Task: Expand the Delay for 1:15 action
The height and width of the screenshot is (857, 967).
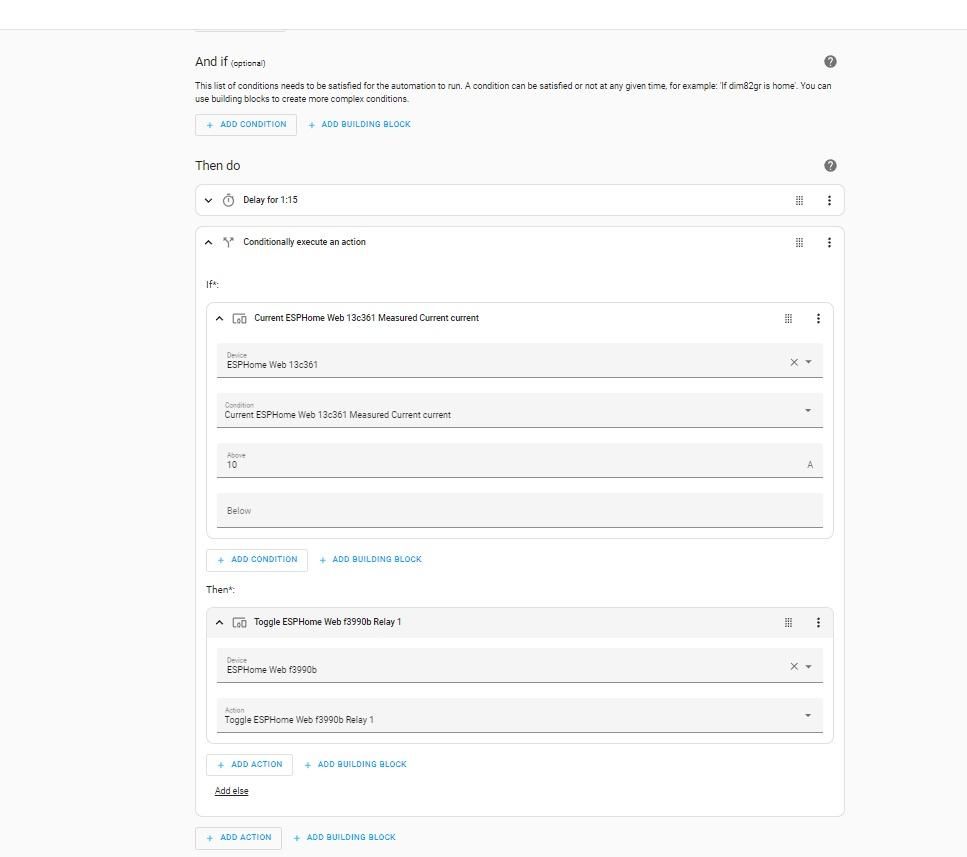Action: coord(208,200)
